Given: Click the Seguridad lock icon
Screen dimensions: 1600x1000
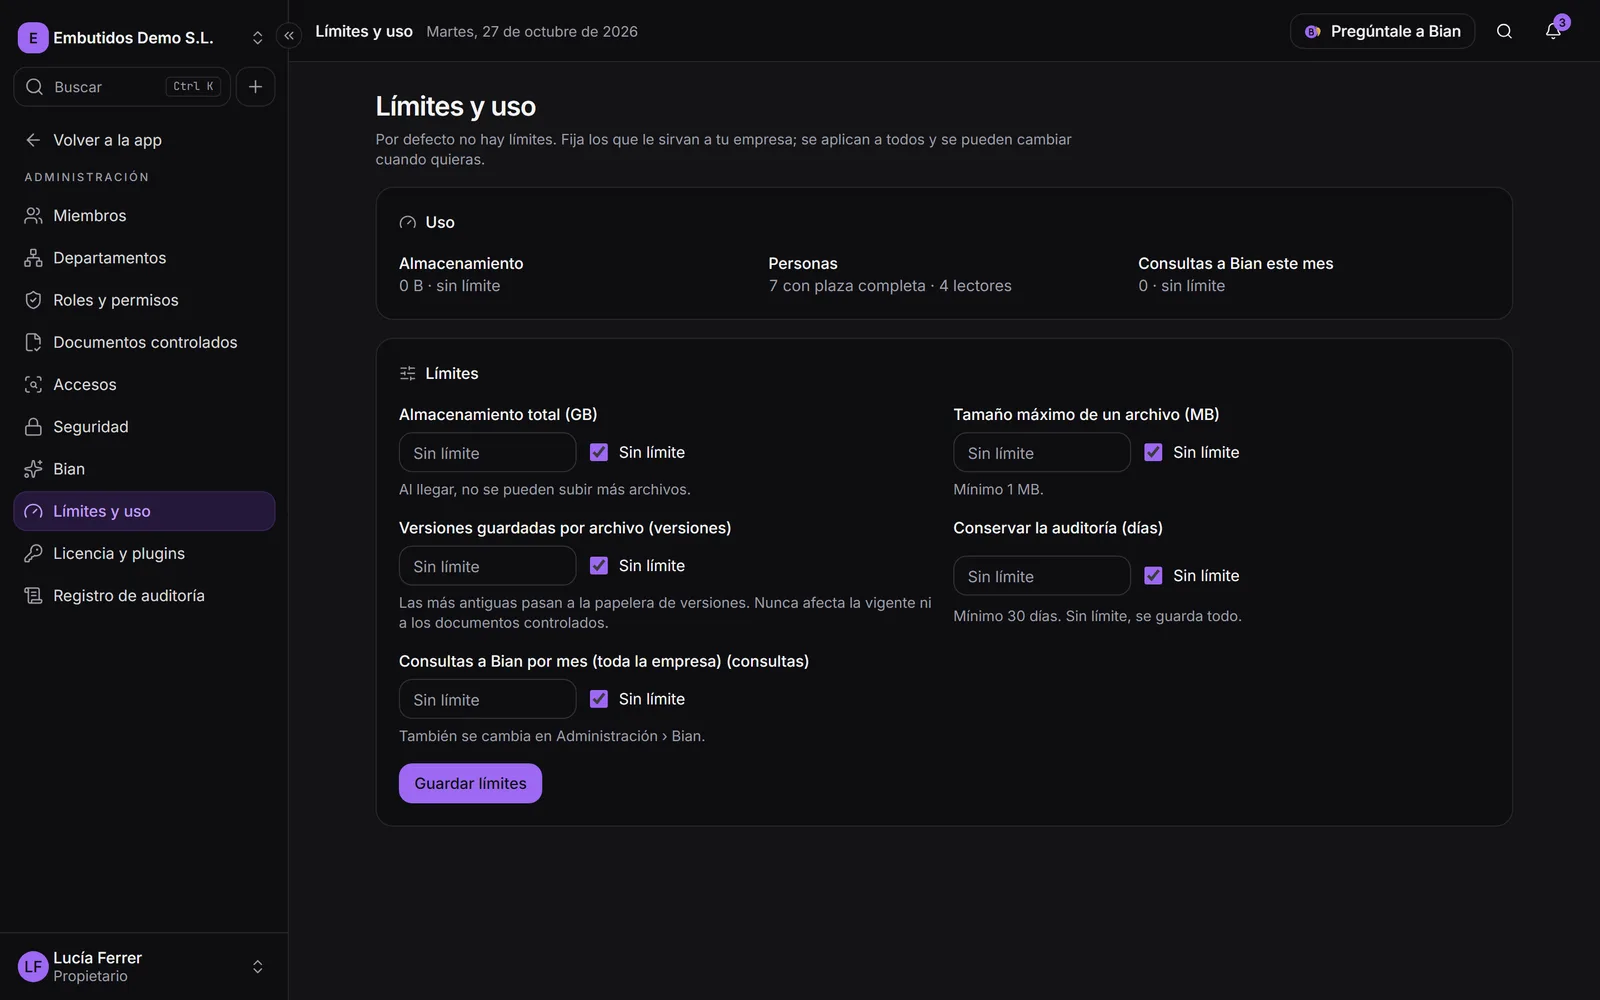Looking at the screenshot, I should pyautogui.click(x=33, y=427).
